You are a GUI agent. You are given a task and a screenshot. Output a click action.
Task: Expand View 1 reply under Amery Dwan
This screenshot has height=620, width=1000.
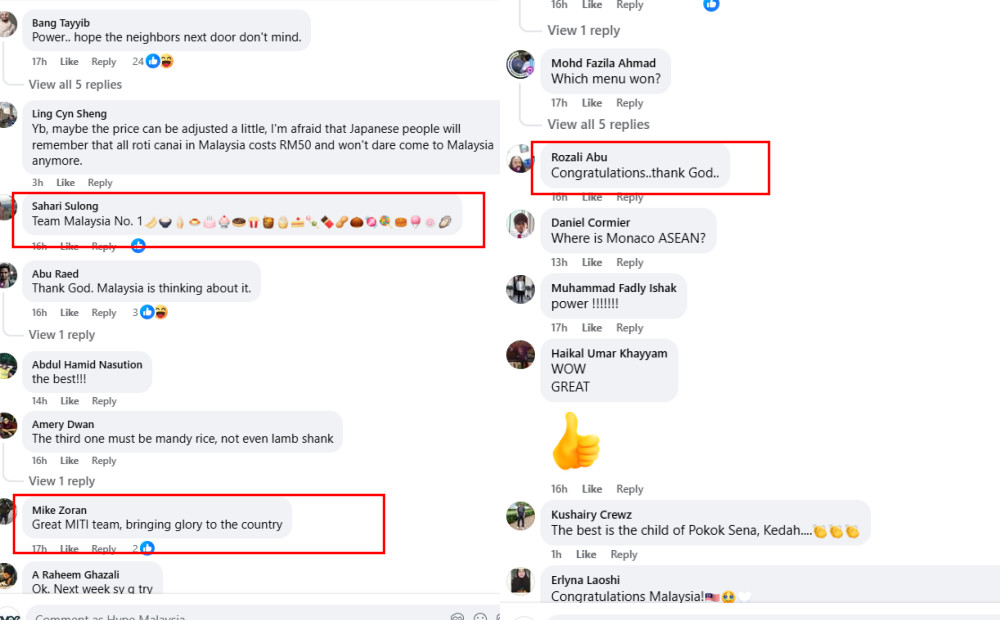(62, 481)
